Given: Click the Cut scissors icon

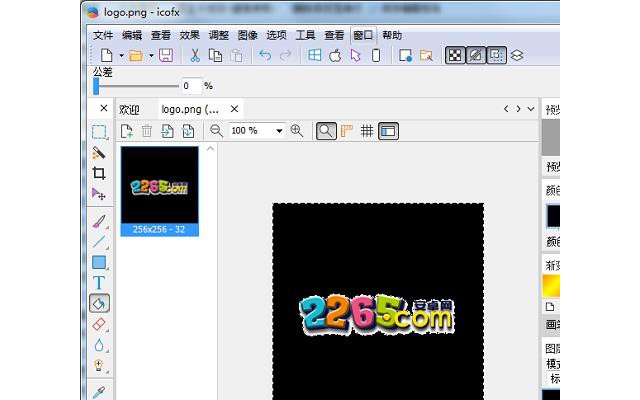Looking at the screenshot, I should (x=195, y=55).
